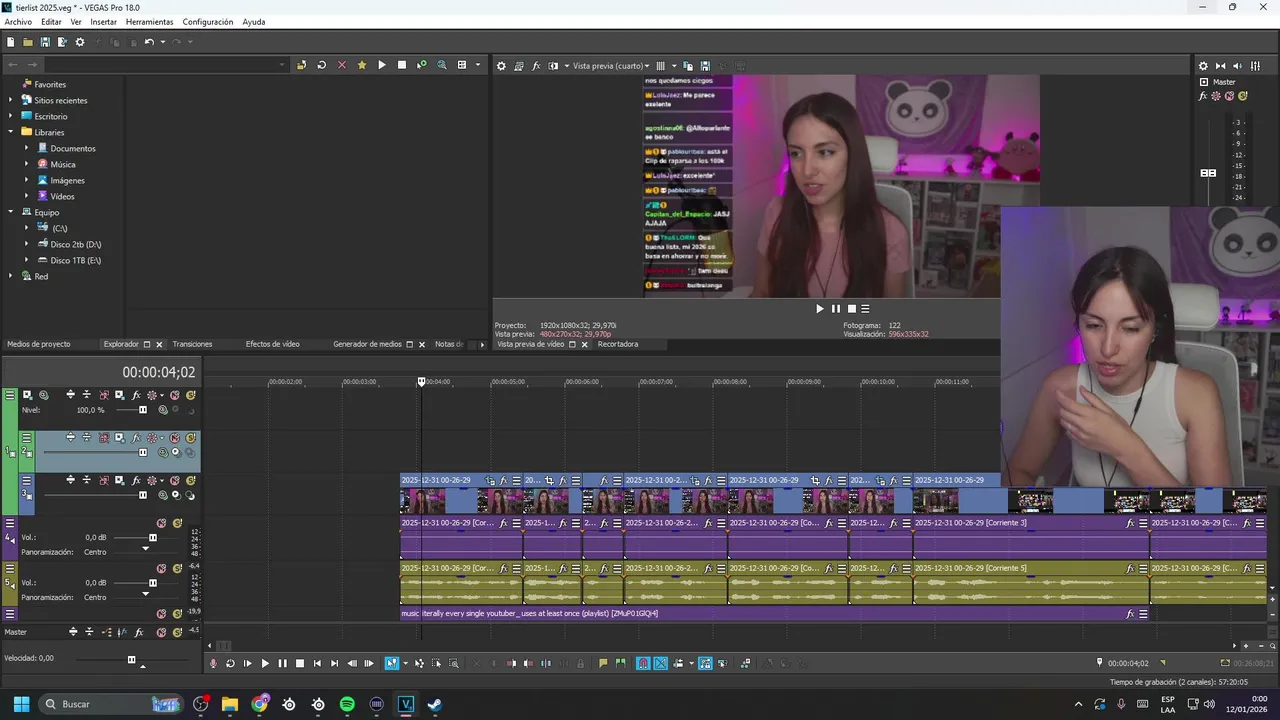Switch to Transiciones tab

click(192, 344)
